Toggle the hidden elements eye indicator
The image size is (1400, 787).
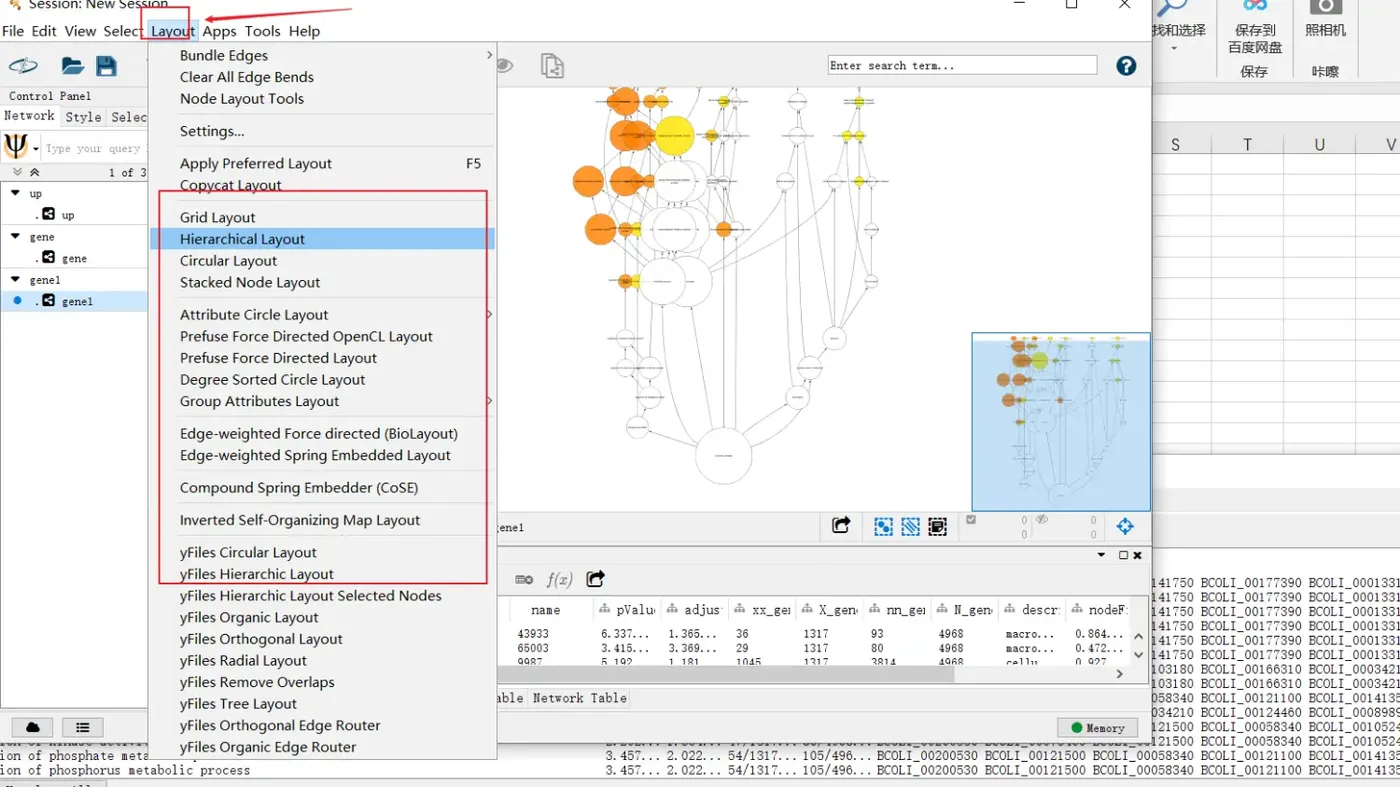1042,520
